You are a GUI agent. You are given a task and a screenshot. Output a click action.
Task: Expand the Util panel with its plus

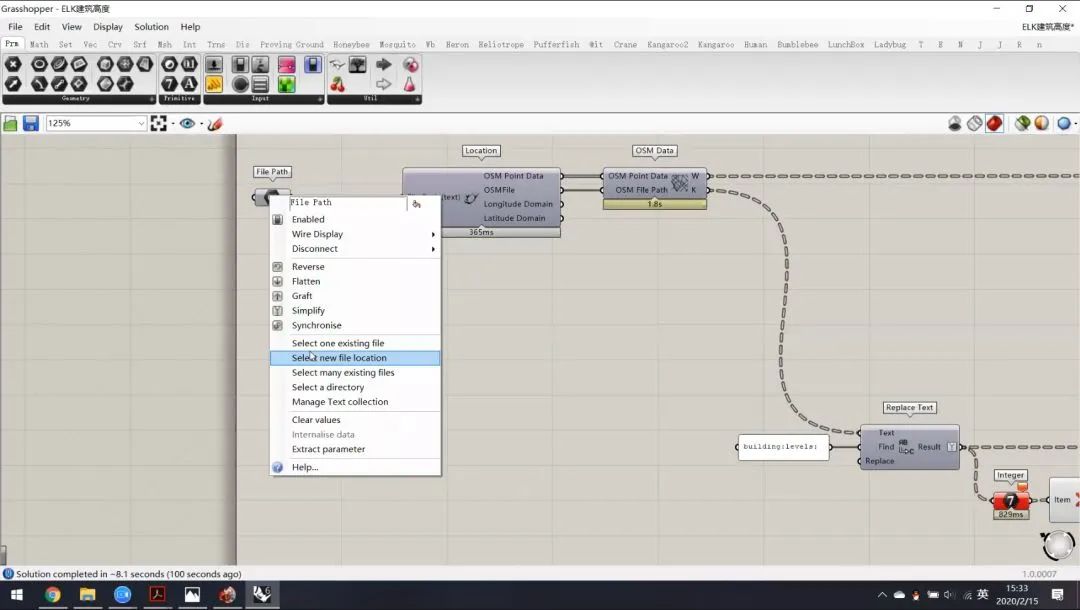pos(417,99)
